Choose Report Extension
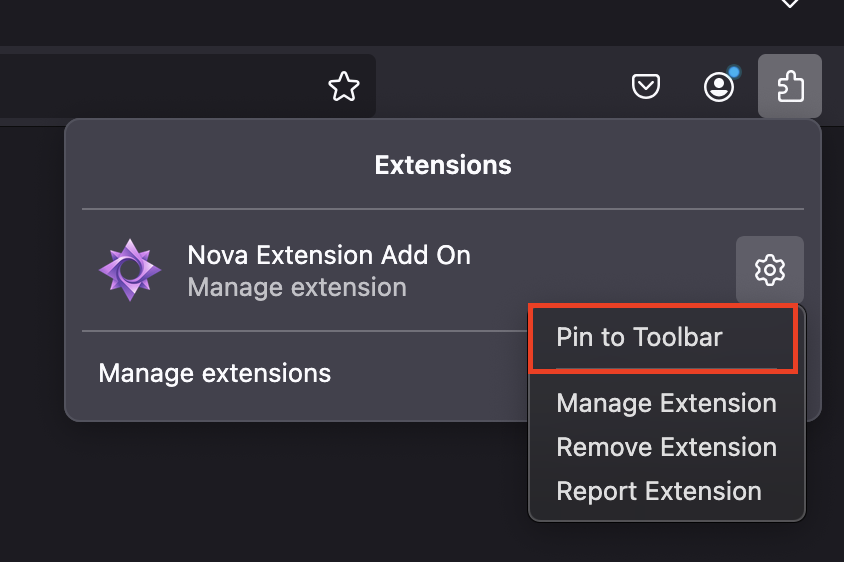Image resolution: width=844 pixels, height=562 pixels. click(659, 491)
